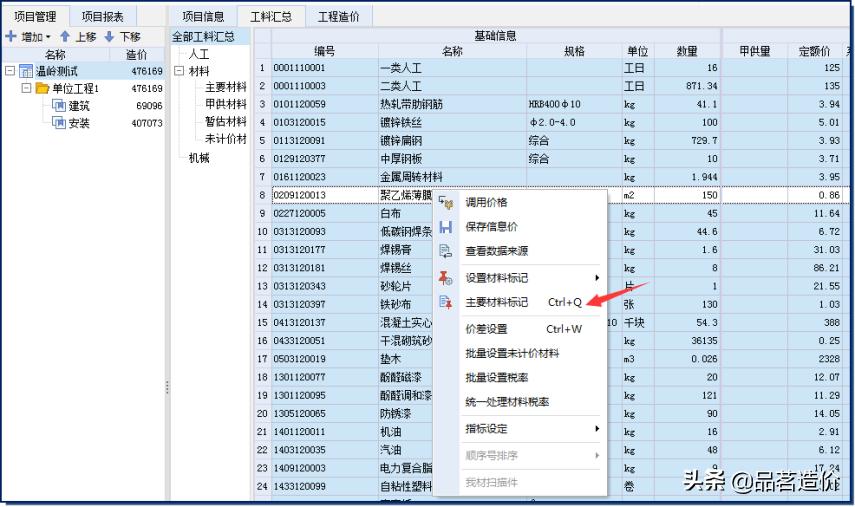Click the 安装 node icon
855x507 pixels.
click(59, 123)
